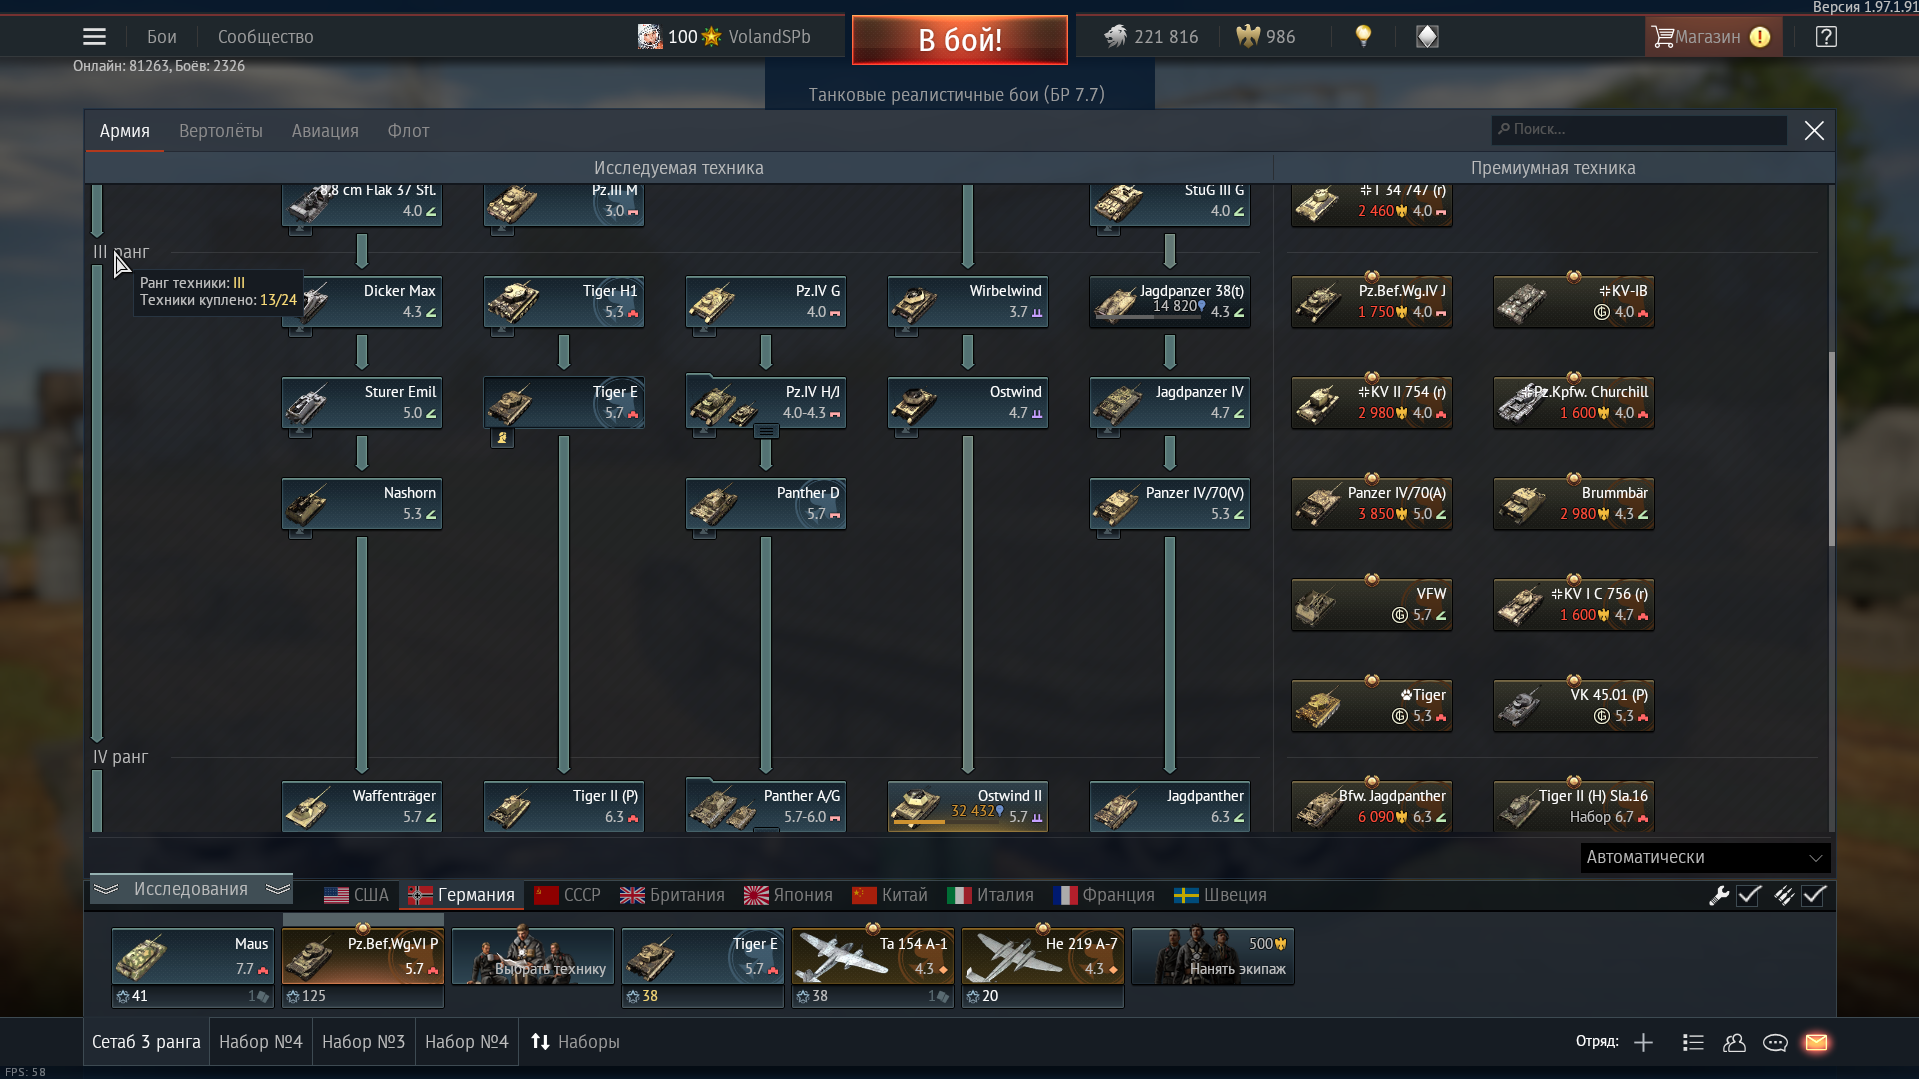
Task: Open the friends squad members icon
Action: 1734,1042
